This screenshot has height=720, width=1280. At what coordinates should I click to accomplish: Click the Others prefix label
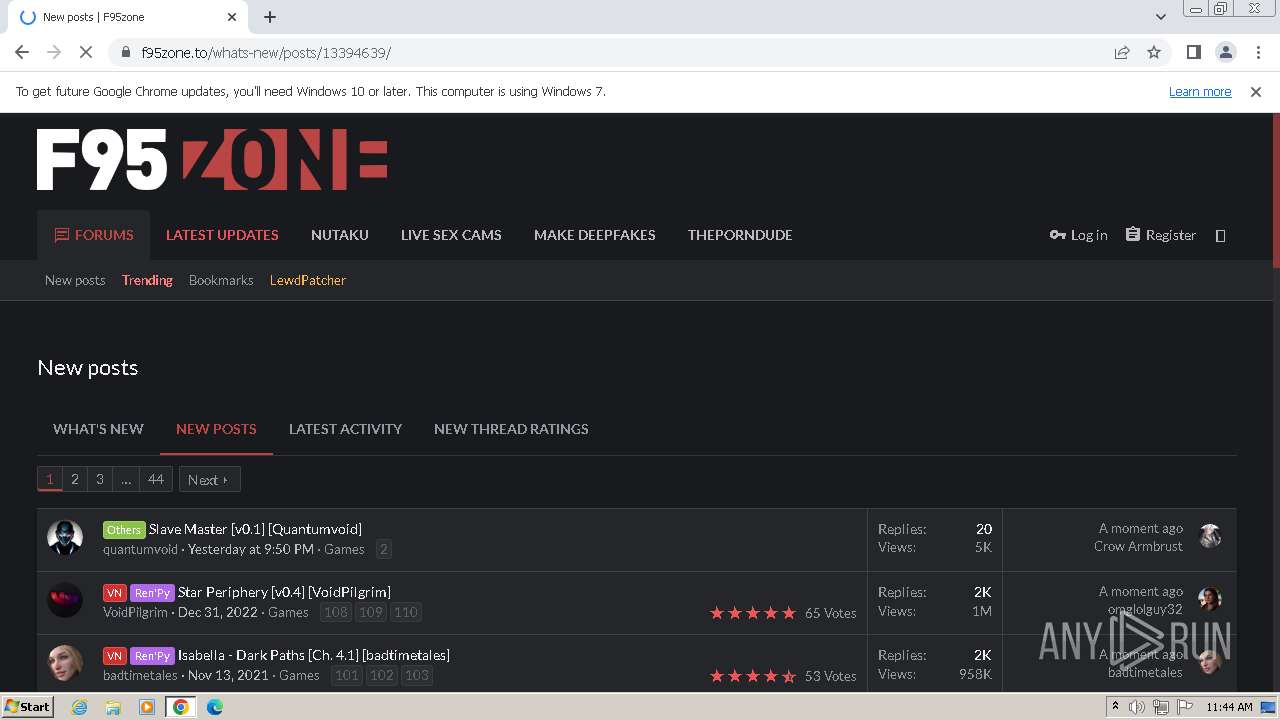124,529
